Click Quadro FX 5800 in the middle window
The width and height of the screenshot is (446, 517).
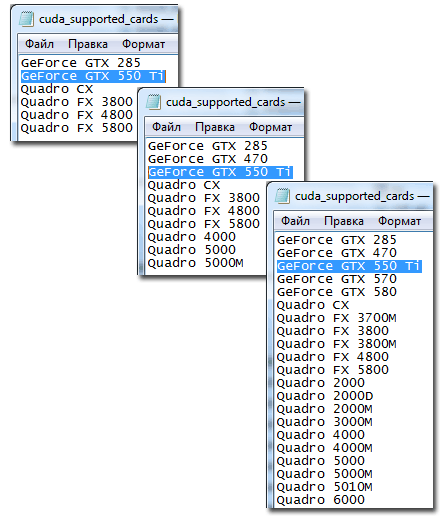pyautogui.click(x=204, y=224)
